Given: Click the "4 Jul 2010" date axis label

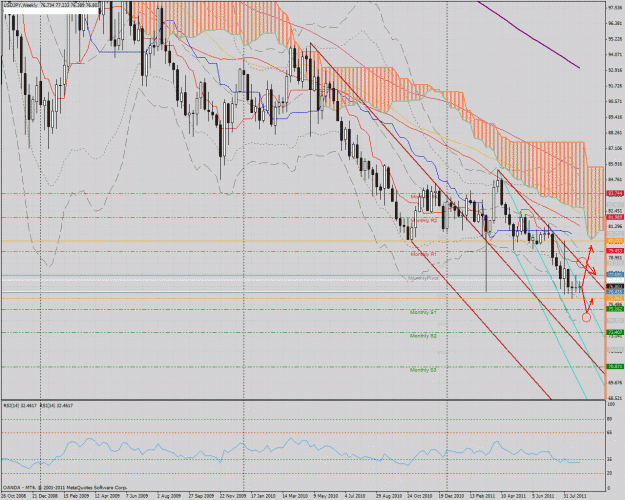Looking at the screenshot, I should (356, 496).
